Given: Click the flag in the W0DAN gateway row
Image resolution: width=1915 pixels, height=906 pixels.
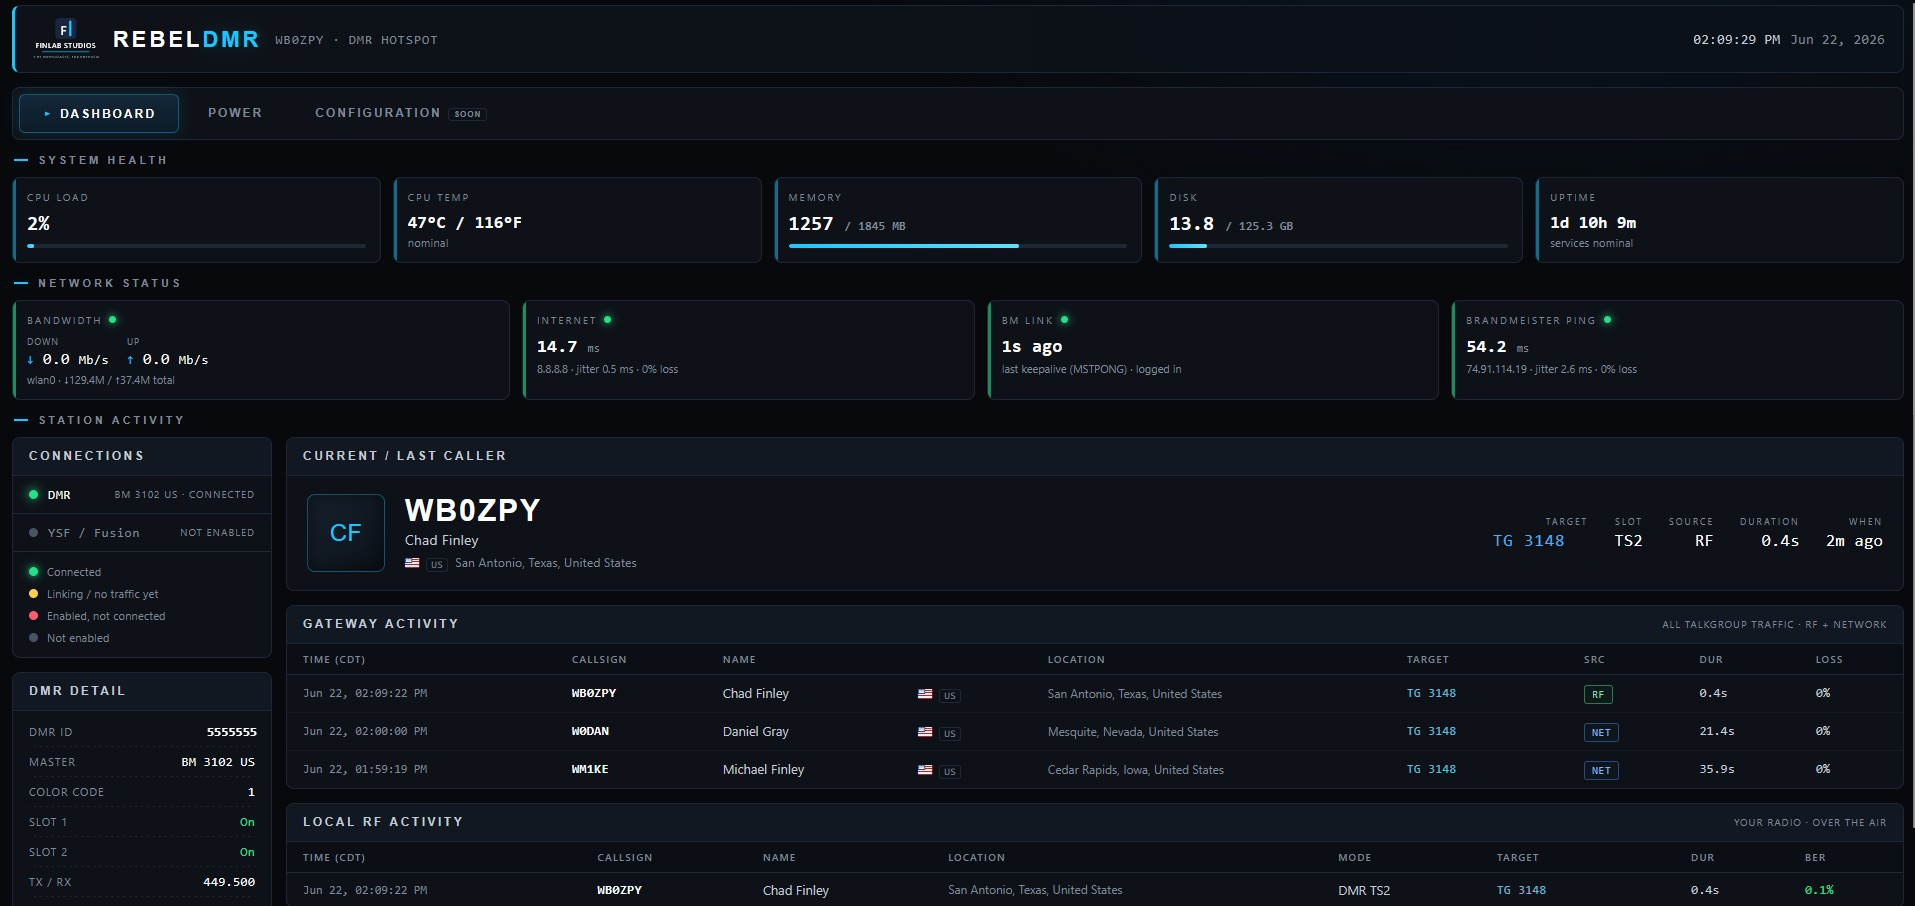Looking at the screenshot, I should 925,732.
